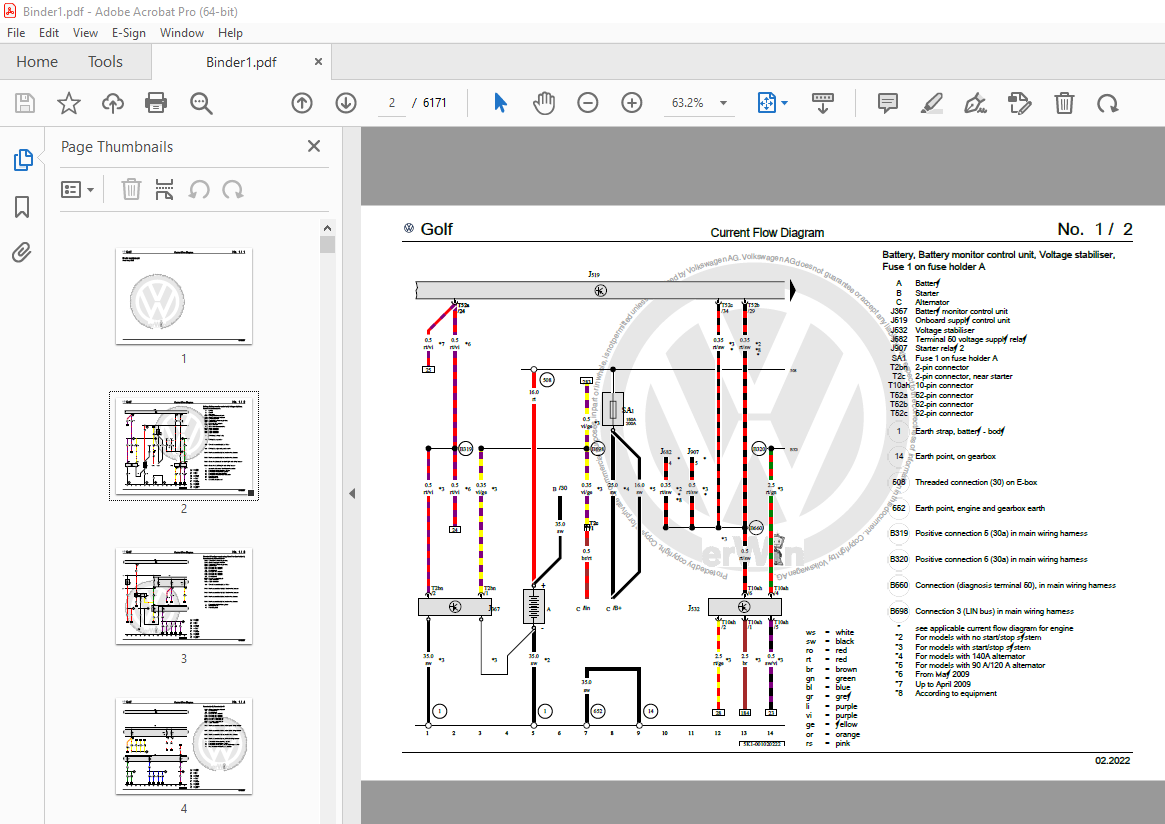Delete selected thumbnail page

pyautogui.click(x=131, y=189)
